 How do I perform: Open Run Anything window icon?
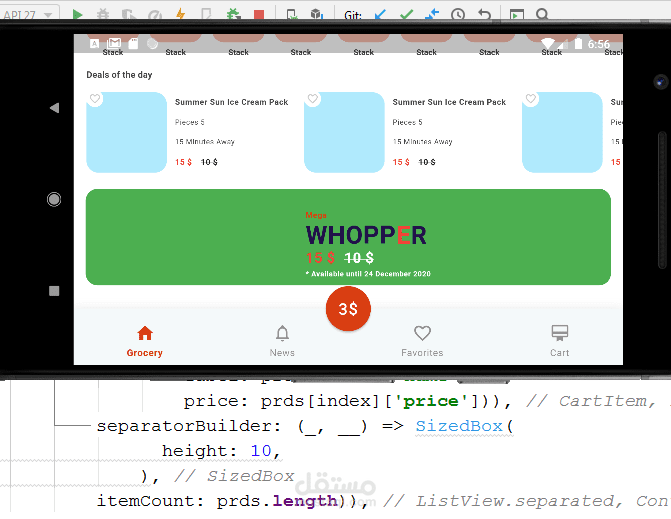517,15
